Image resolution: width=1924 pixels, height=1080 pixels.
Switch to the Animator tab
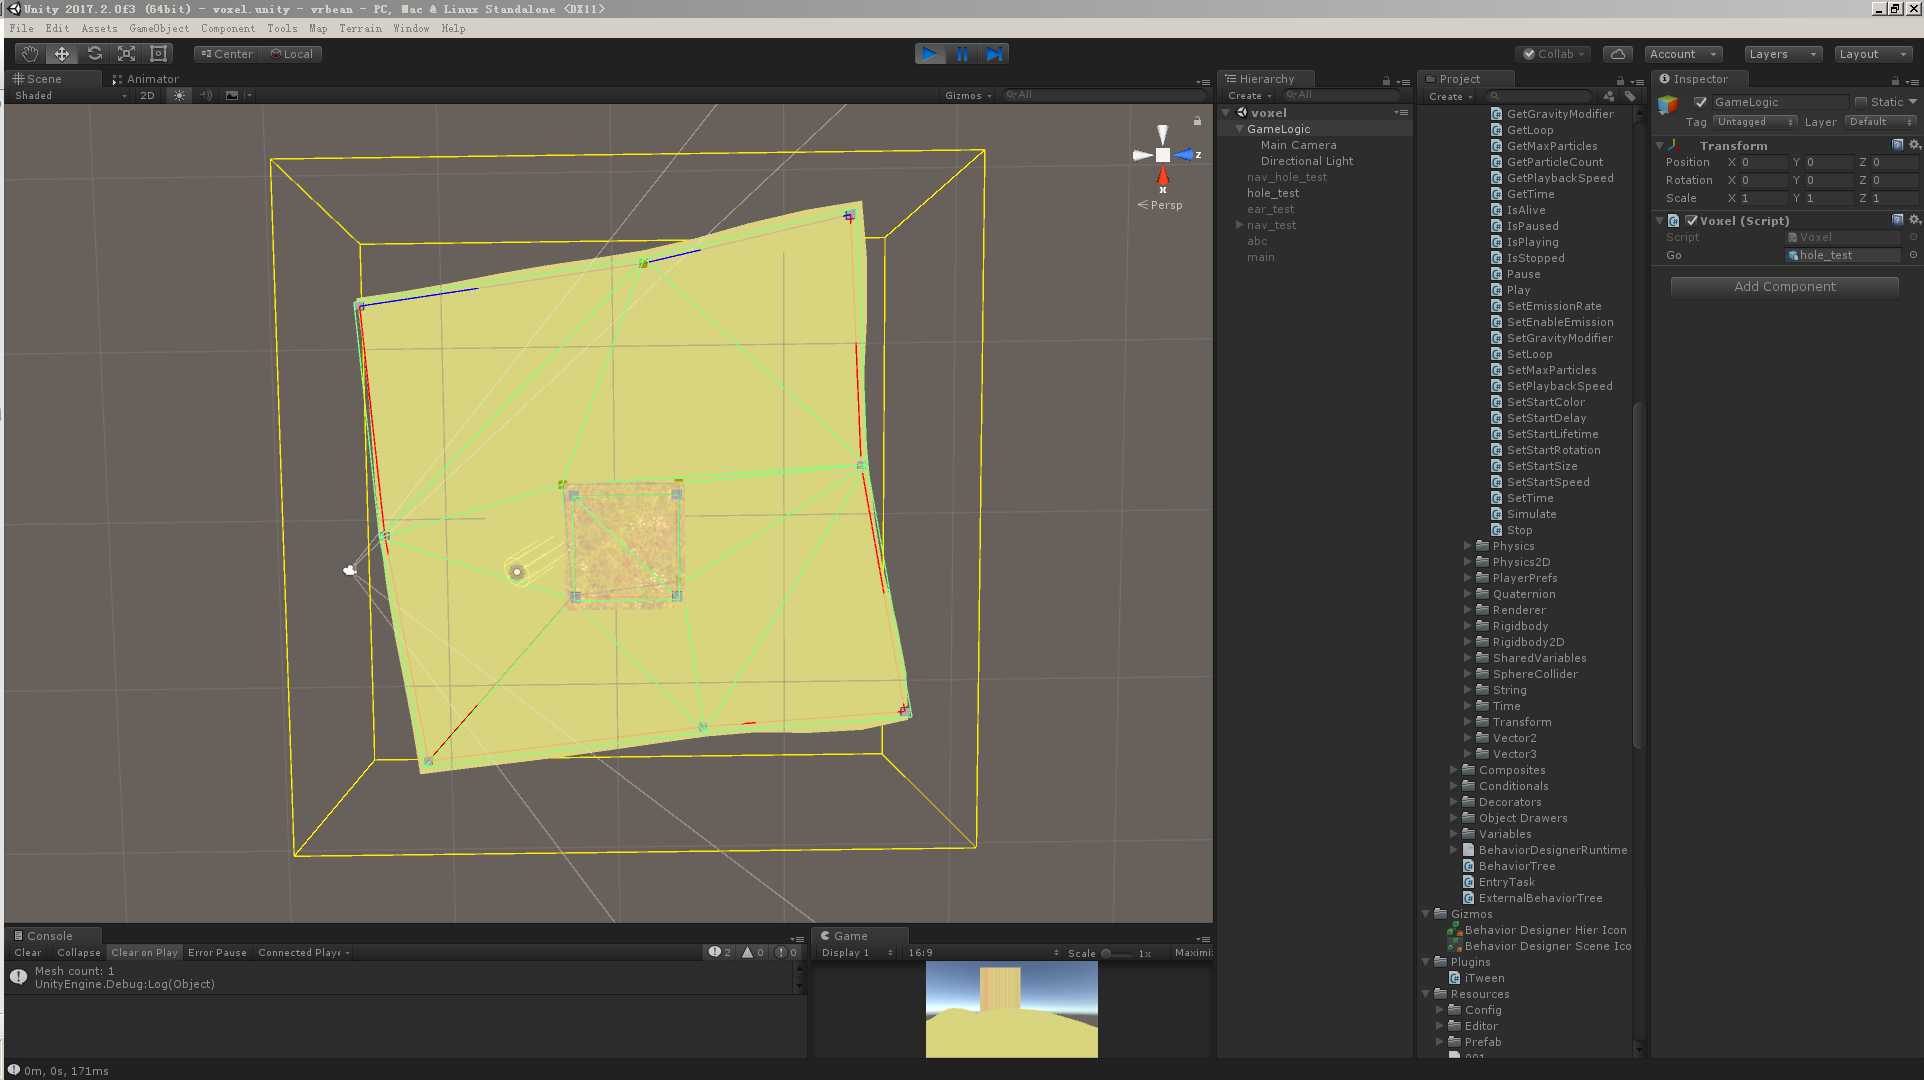[x=146, y=79]
